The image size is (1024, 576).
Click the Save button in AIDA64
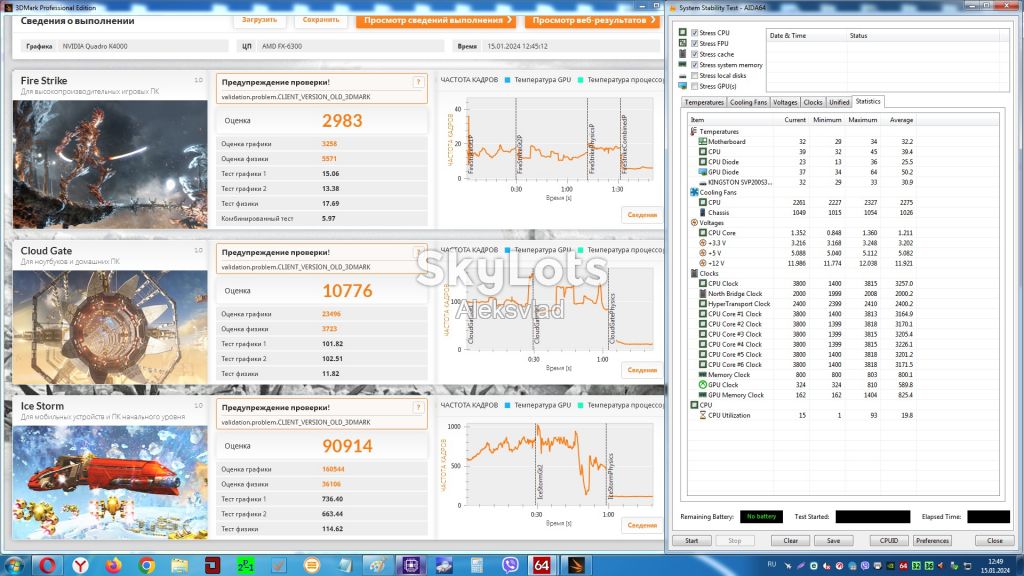click(833, 541)
